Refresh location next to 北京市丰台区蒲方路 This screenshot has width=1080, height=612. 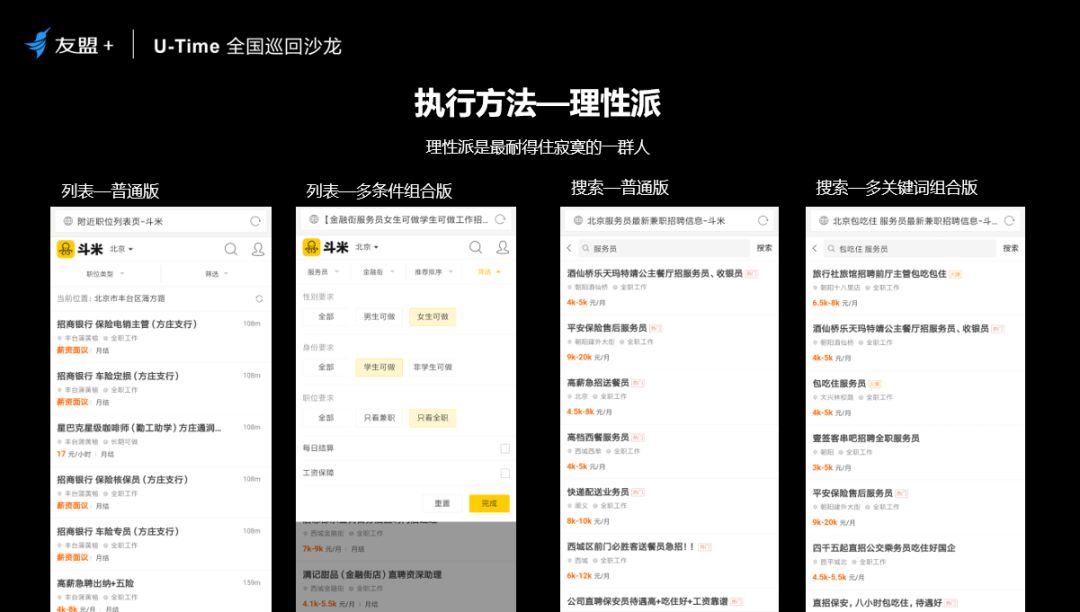pos(259,298)
